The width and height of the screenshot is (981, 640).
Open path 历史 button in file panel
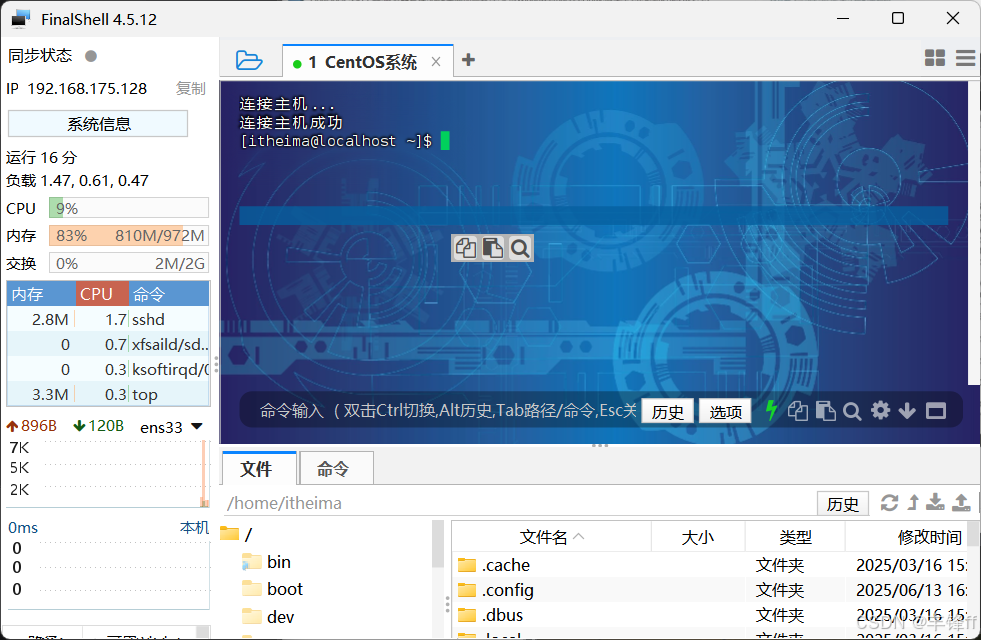click(843, 503)
